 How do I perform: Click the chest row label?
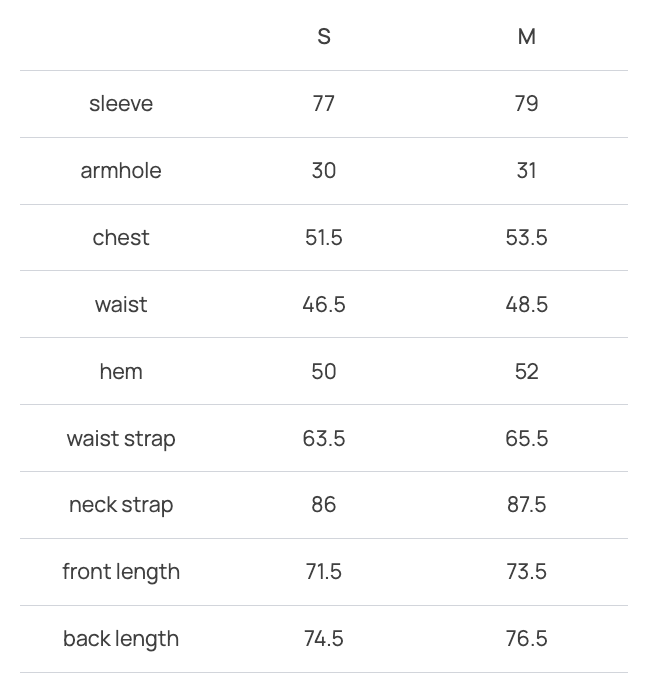121,238
